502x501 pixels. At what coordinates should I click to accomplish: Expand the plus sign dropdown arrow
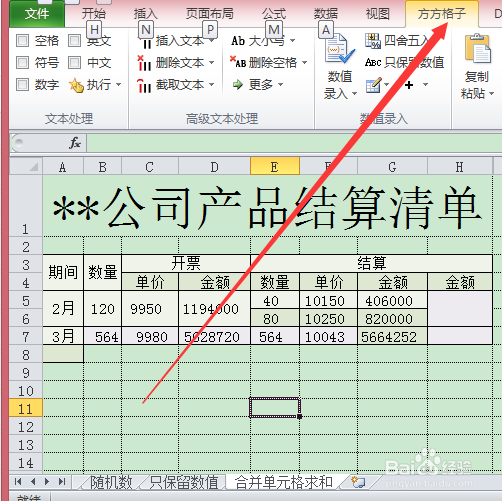425,85
